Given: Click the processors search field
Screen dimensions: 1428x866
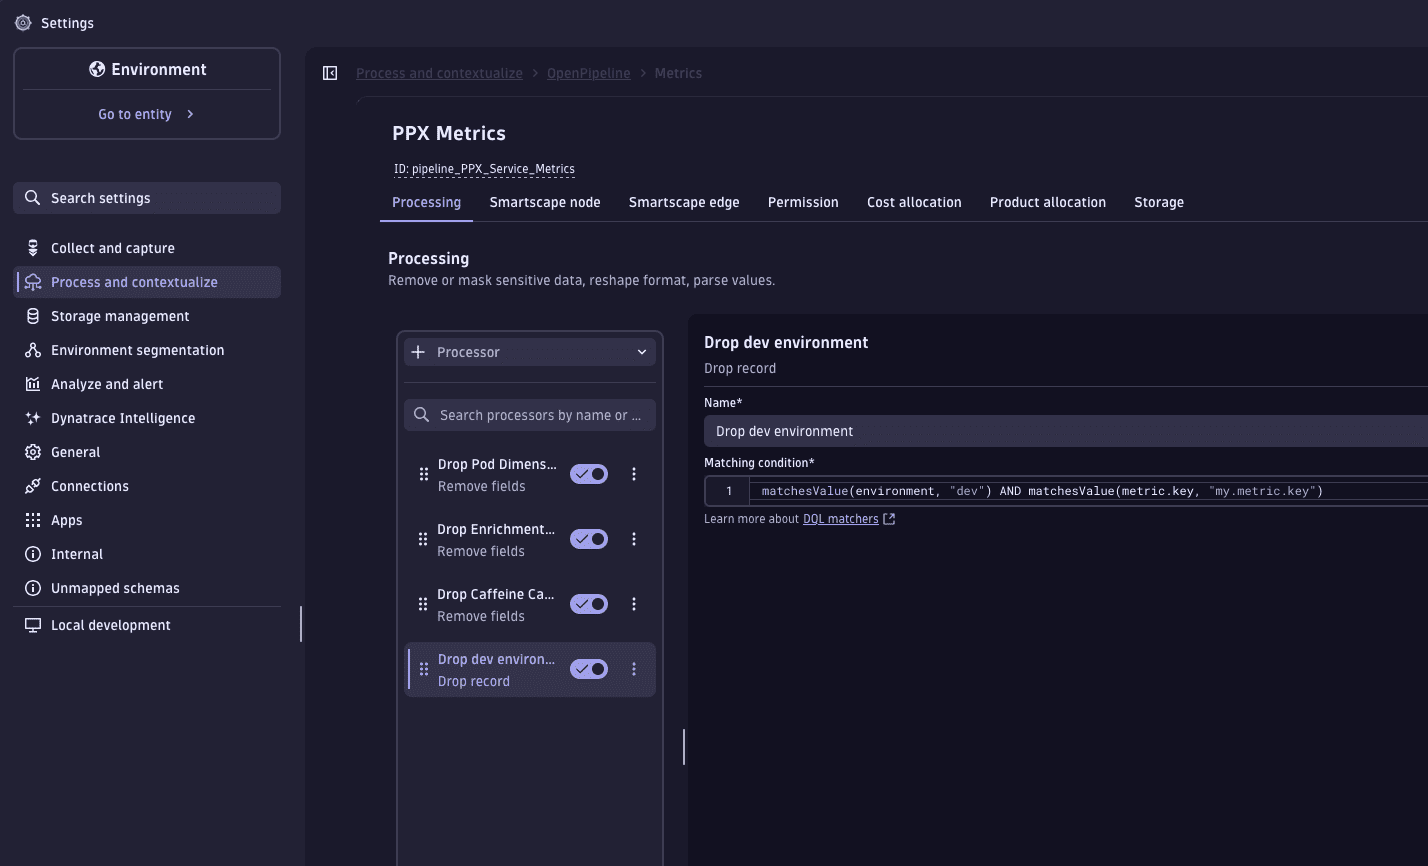Looking at the screenshot, I should click(529, 414).
